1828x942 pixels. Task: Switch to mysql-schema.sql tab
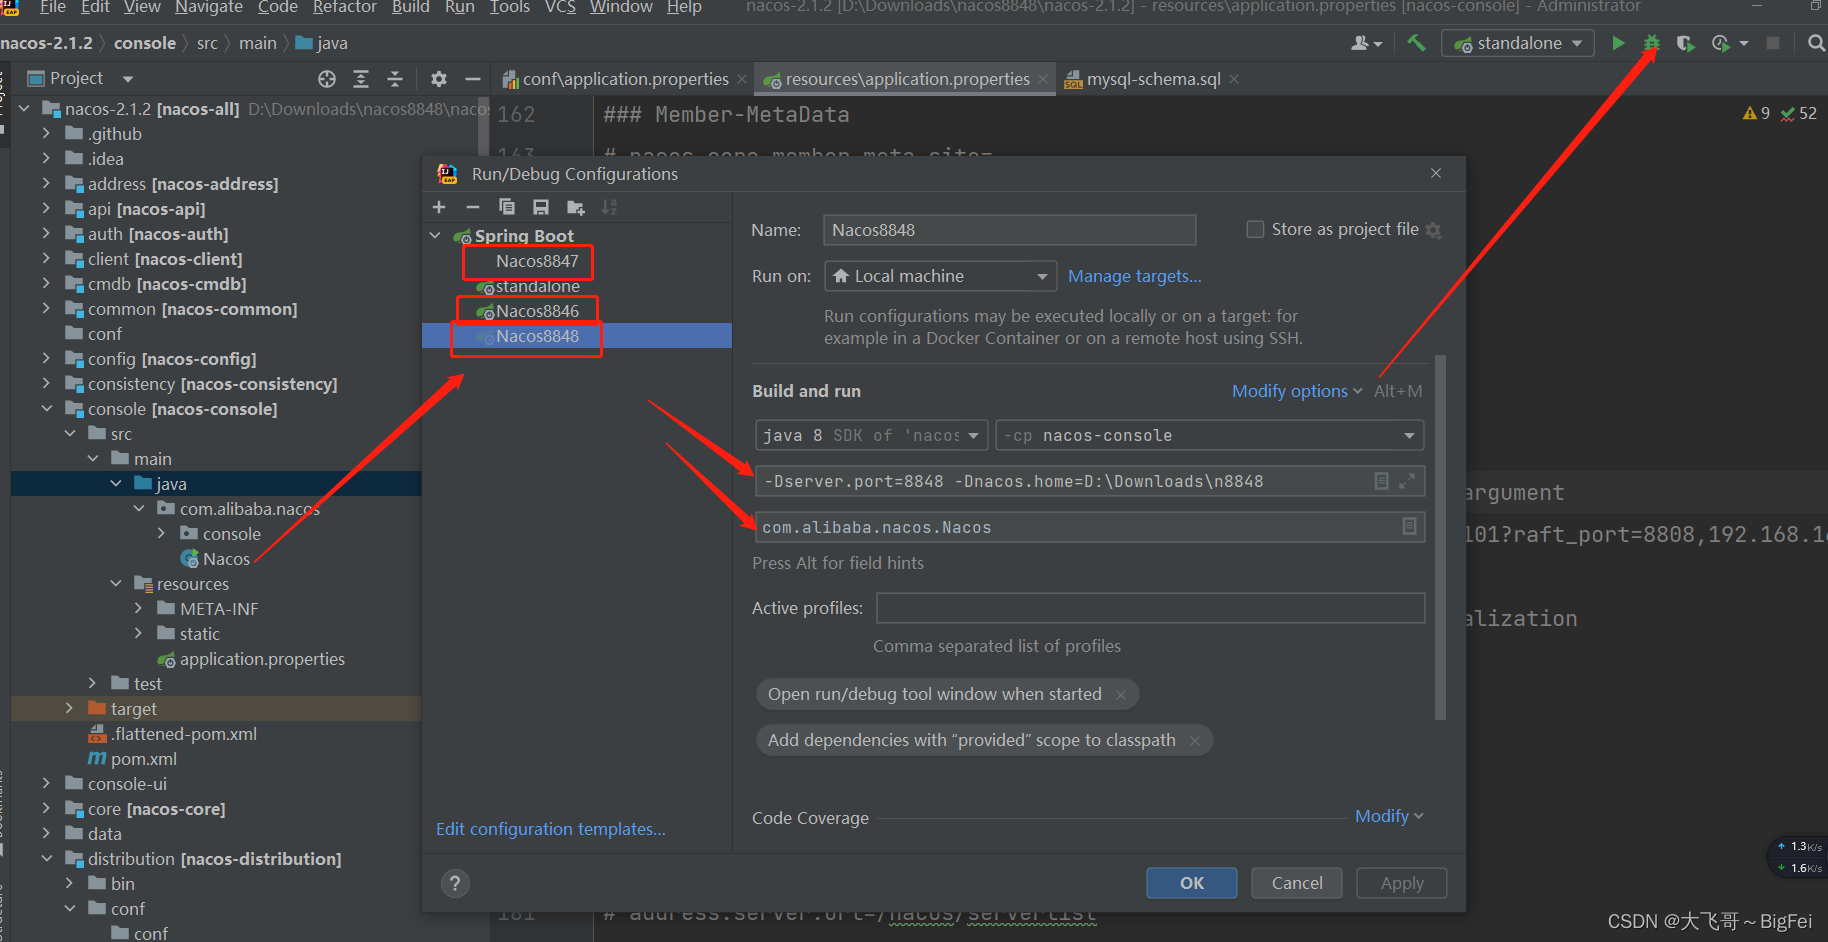coord(1152,79)
